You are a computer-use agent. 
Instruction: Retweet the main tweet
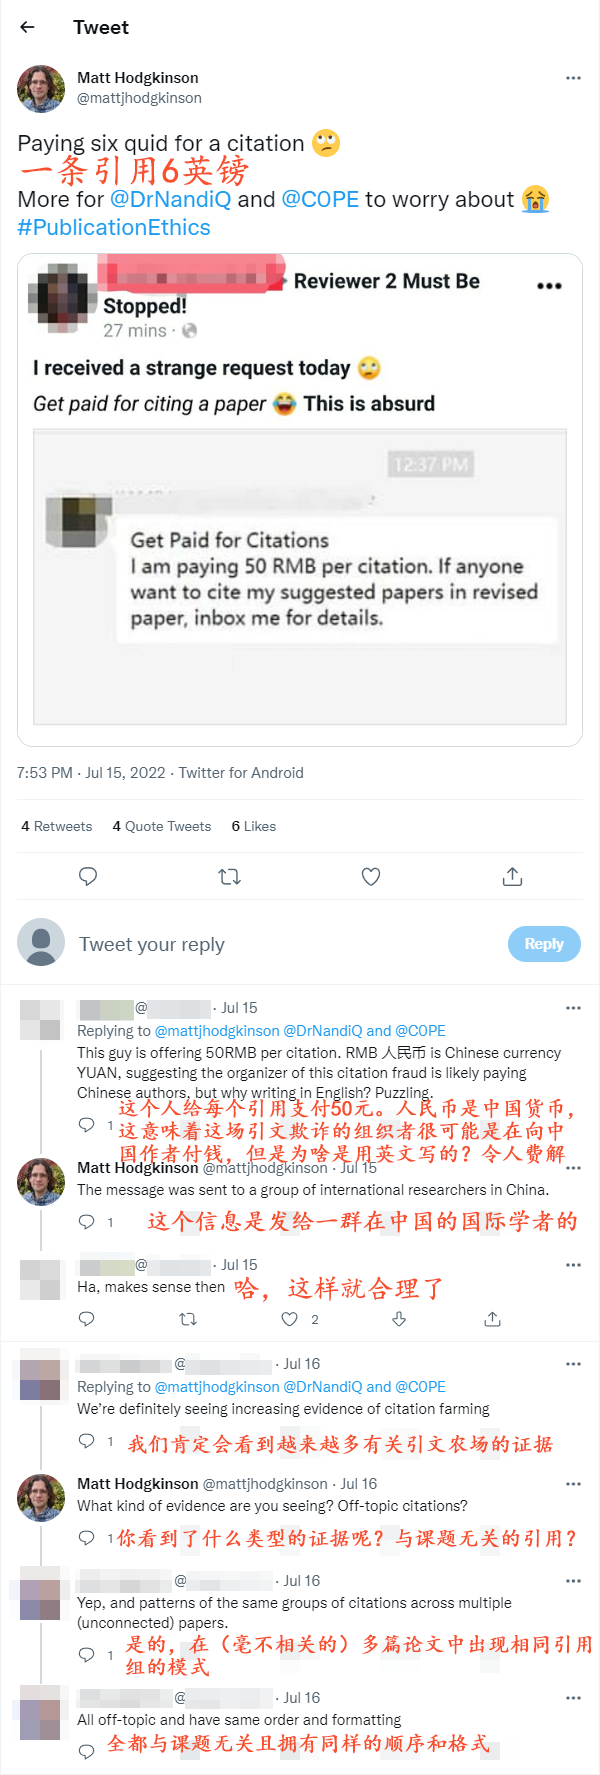click(x=229, y=877)
